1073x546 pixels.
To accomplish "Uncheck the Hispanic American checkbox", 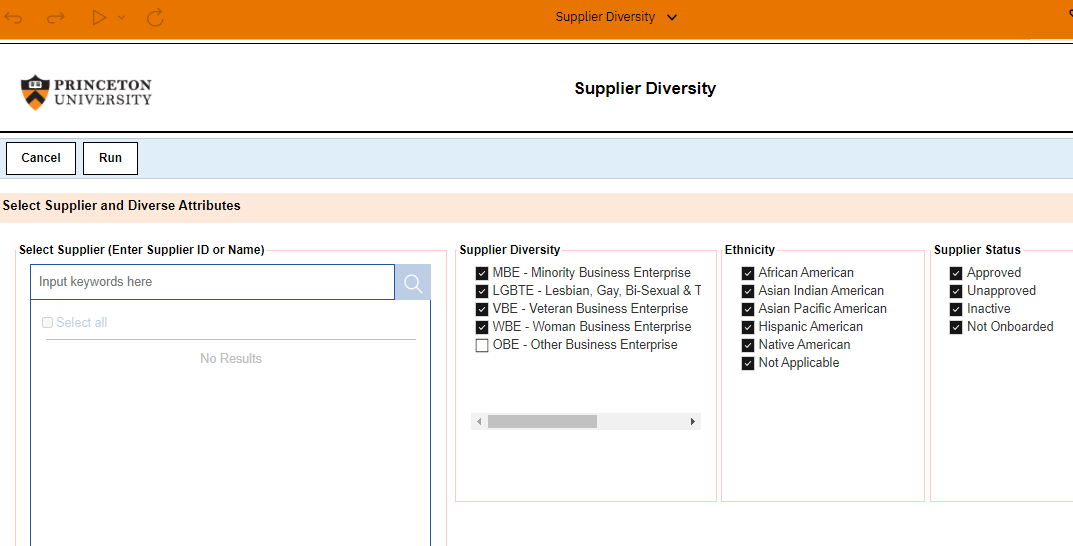I will pyautogui.click(x=748, y=327).
